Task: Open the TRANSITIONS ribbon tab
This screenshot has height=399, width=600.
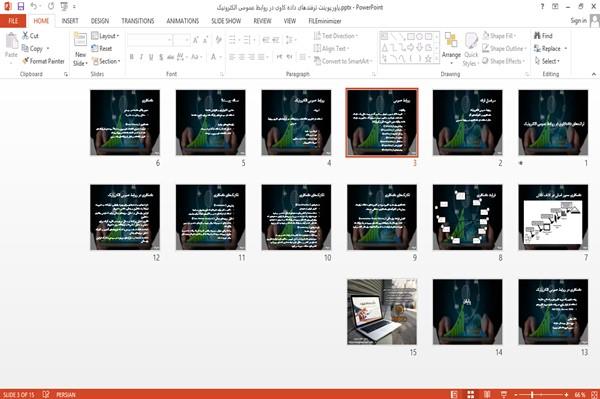Action: 137,21
